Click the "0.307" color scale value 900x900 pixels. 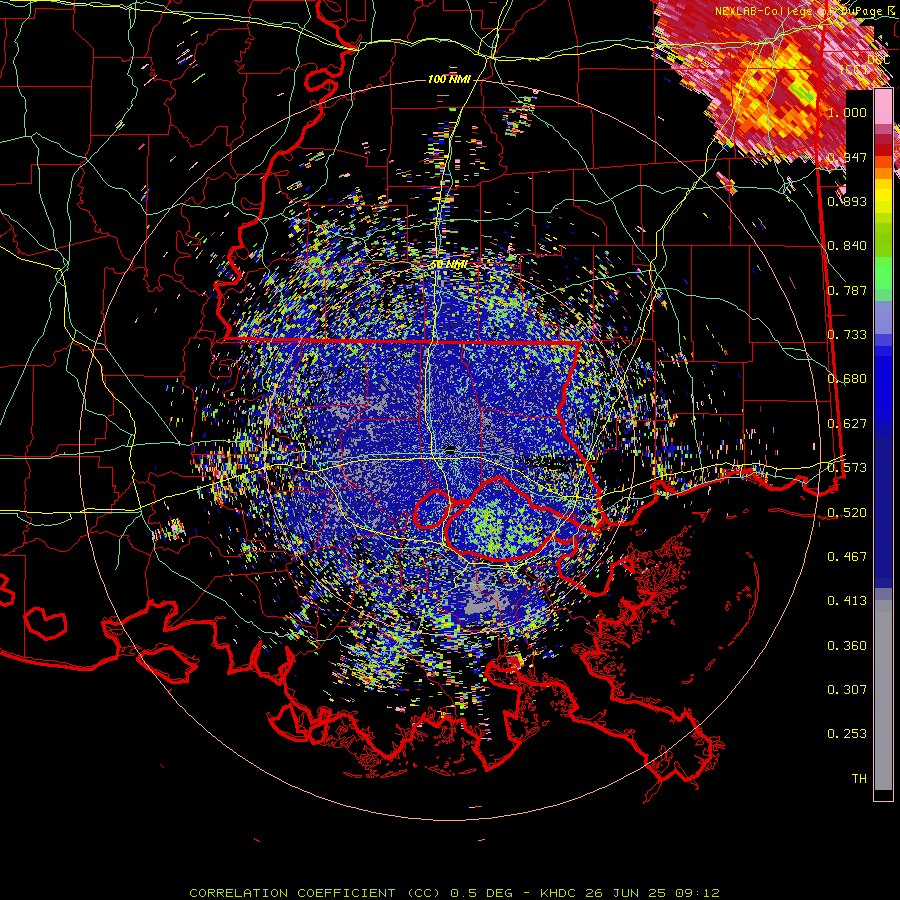click(x=847, y=690)
